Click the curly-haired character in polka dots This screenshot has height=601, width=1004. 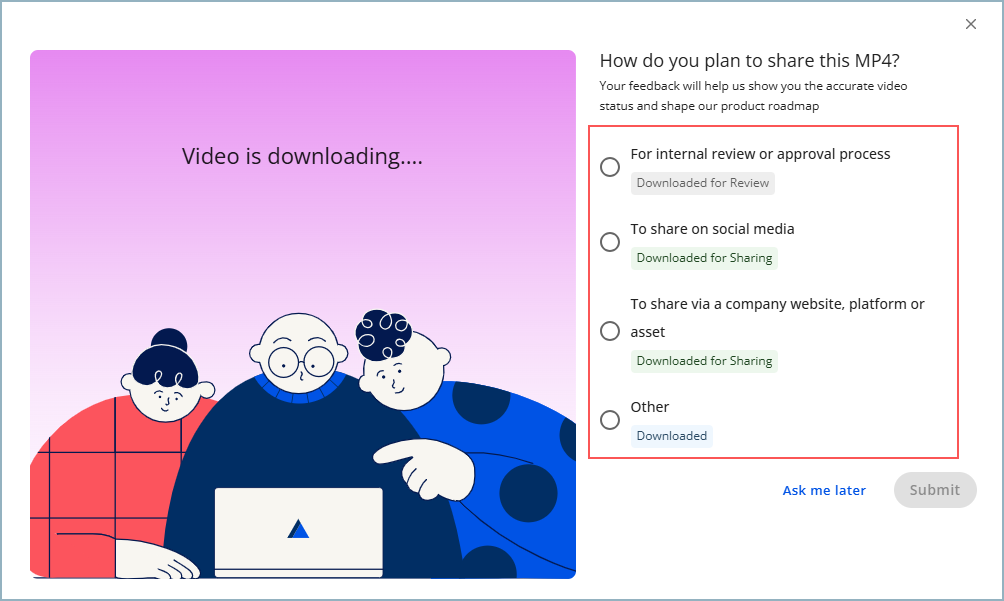pos(400,360)
